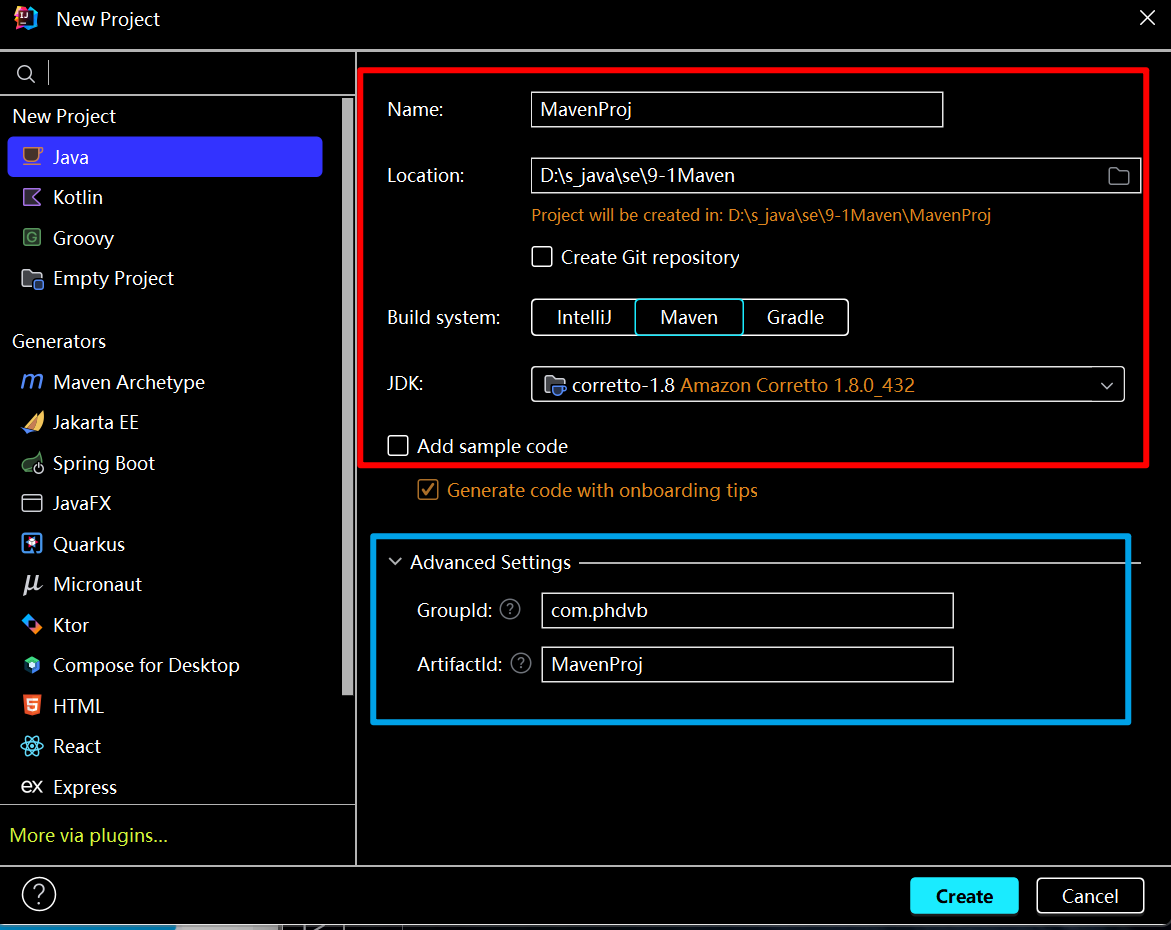The height and width of the screenshot is (930, 1171).
Task: Click 'Project will be created in' path text
Action: click(x=761, y=215)
